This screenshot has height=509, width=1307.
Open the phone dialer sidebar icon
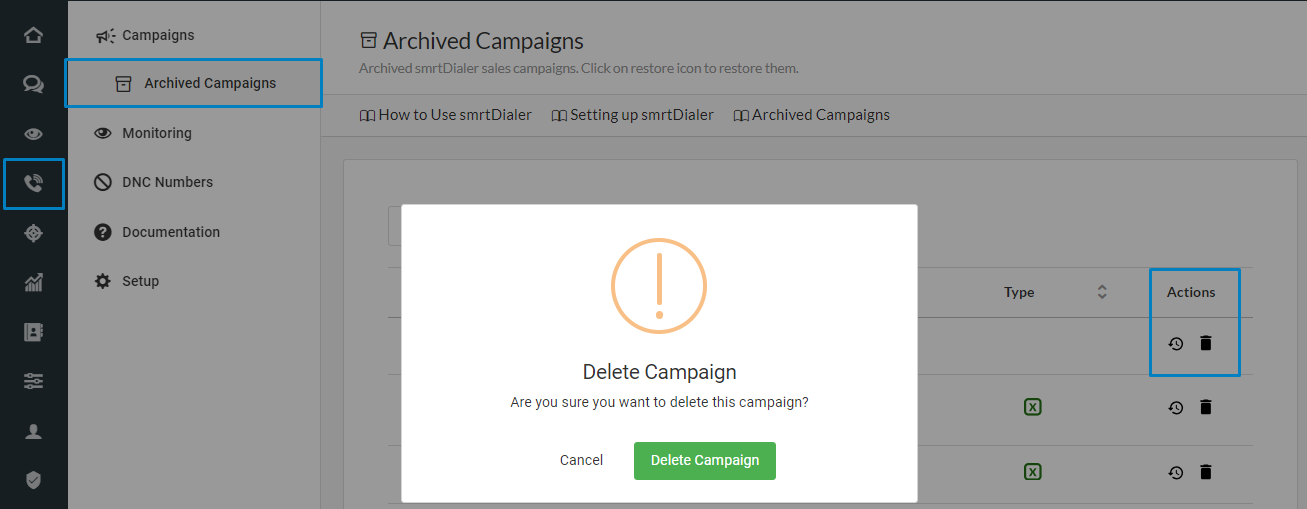click(x=33, y=184)
